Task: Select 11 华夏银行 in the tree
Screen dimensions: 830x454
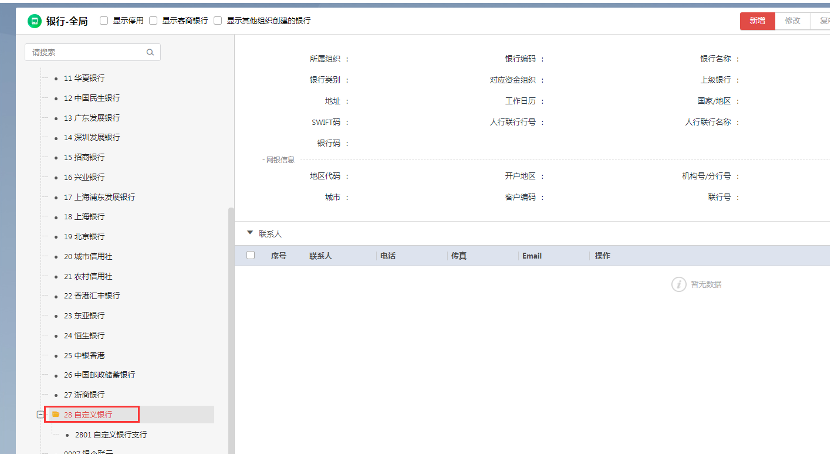Action: (x=84, y=78)
